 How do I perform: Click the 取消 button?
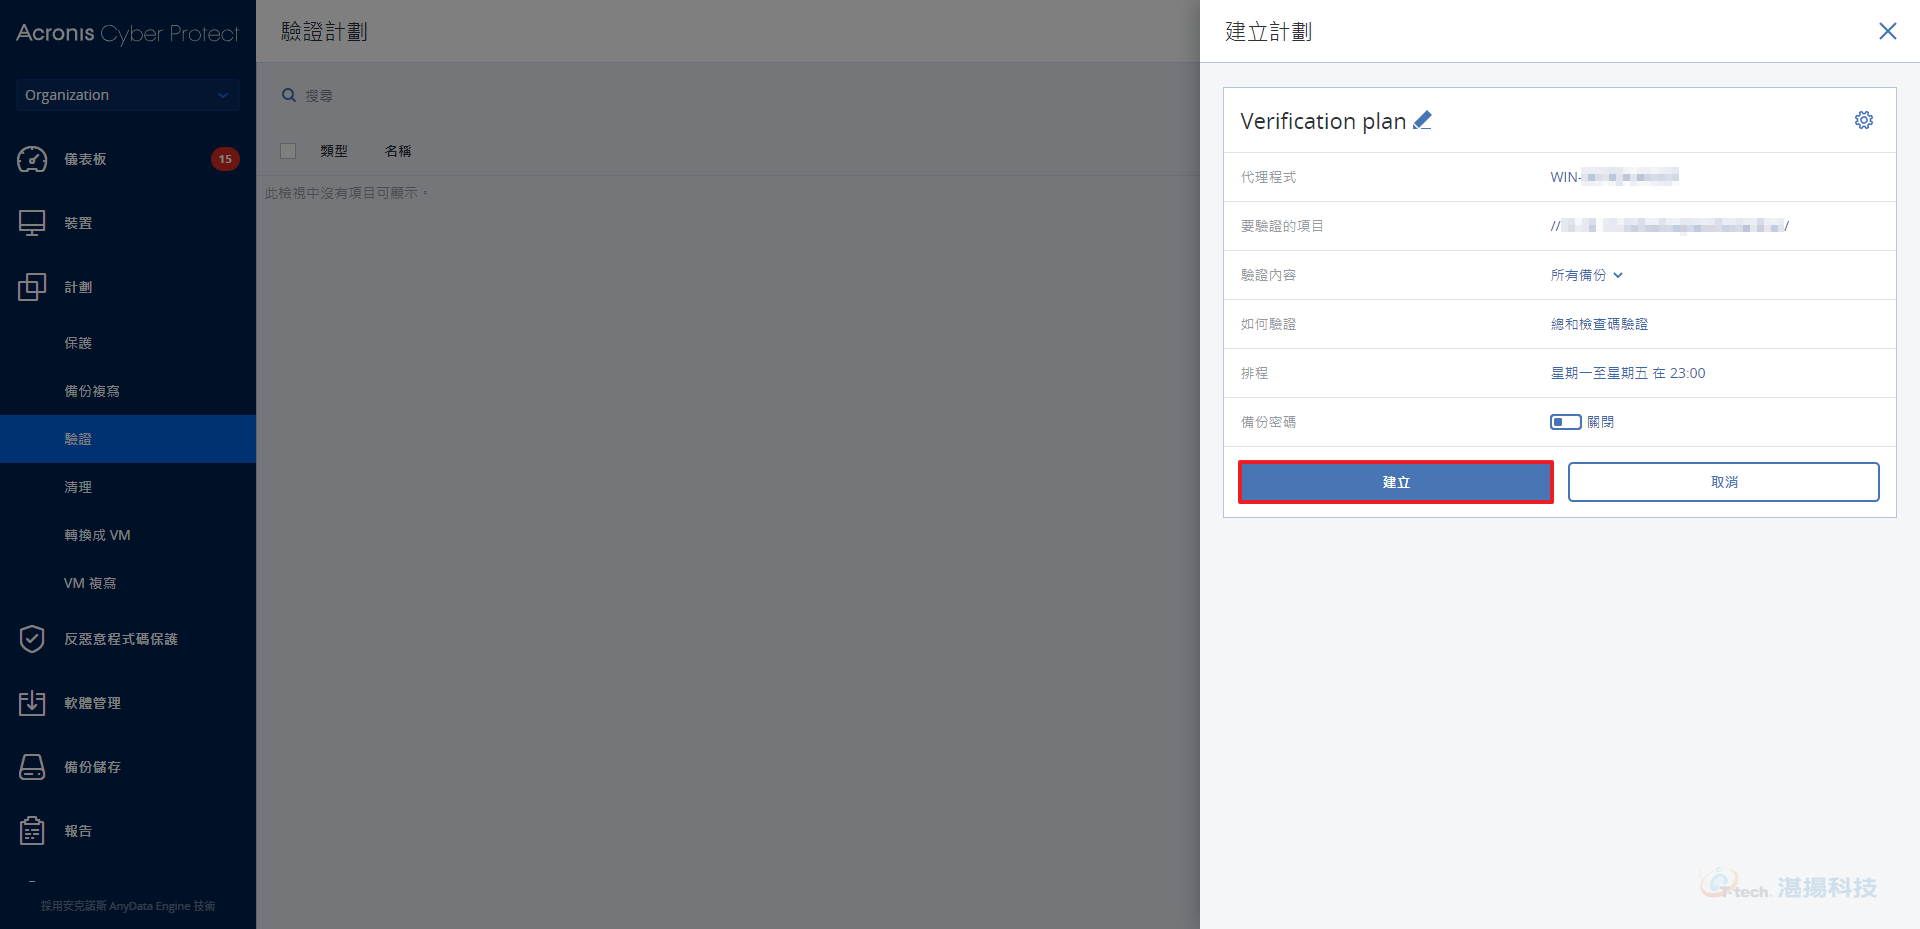pos(1723,482)
